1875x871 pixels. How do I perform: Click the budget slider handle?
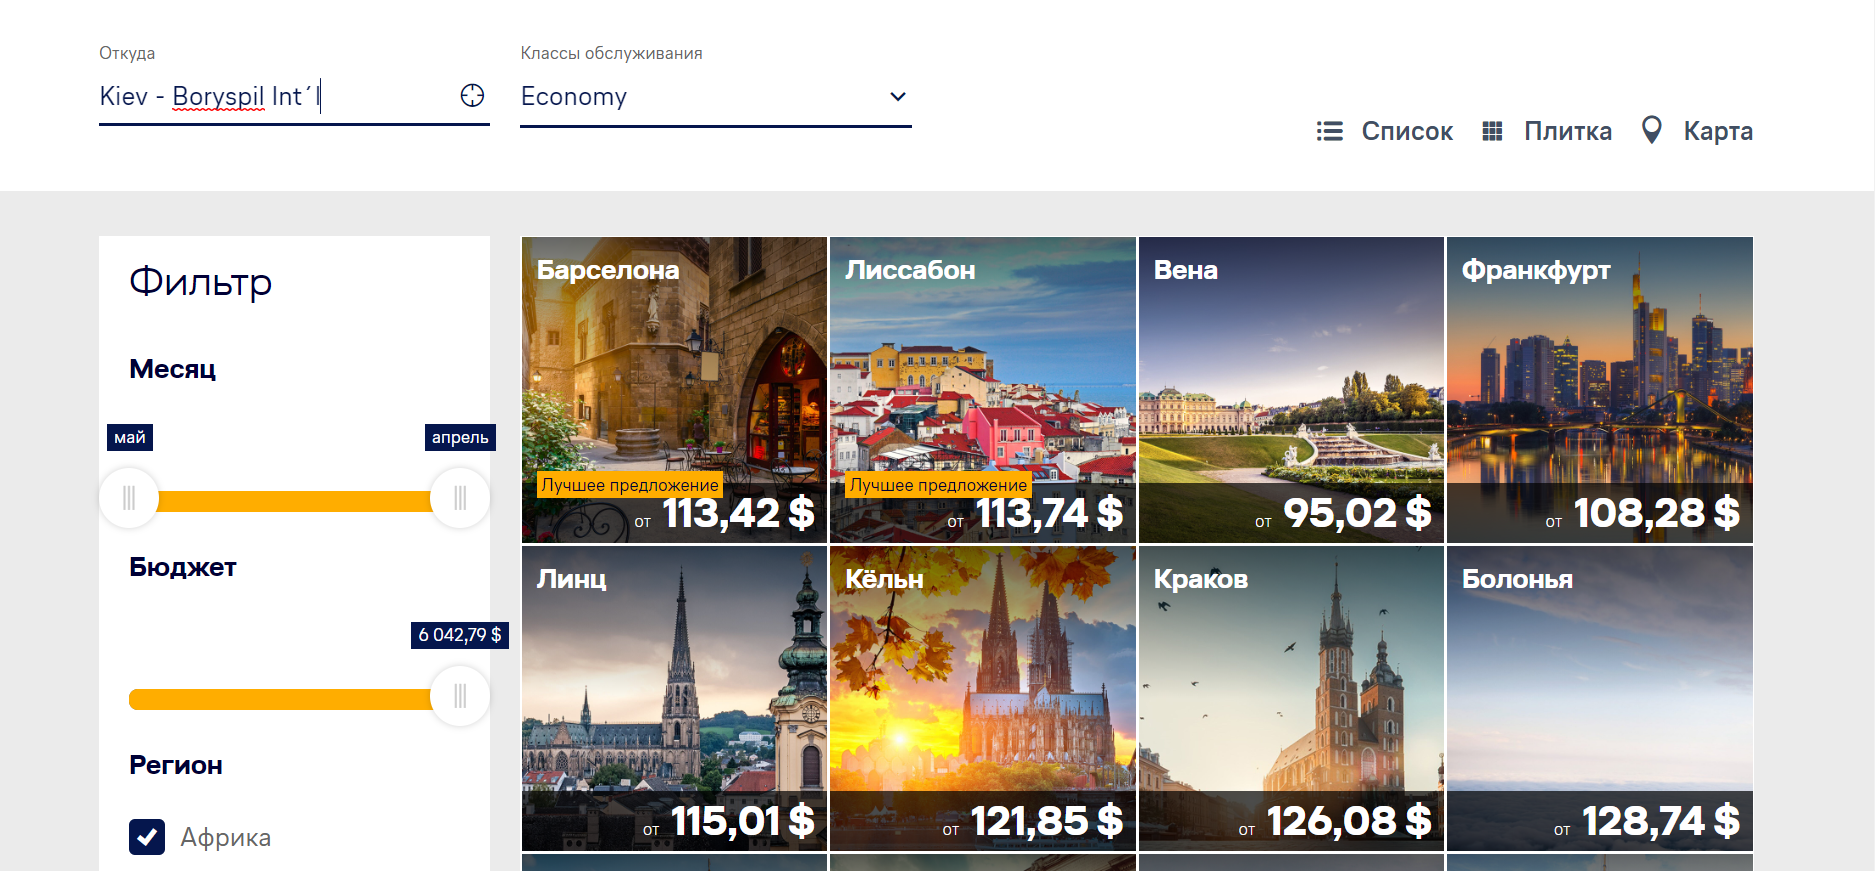click(460, 696)
